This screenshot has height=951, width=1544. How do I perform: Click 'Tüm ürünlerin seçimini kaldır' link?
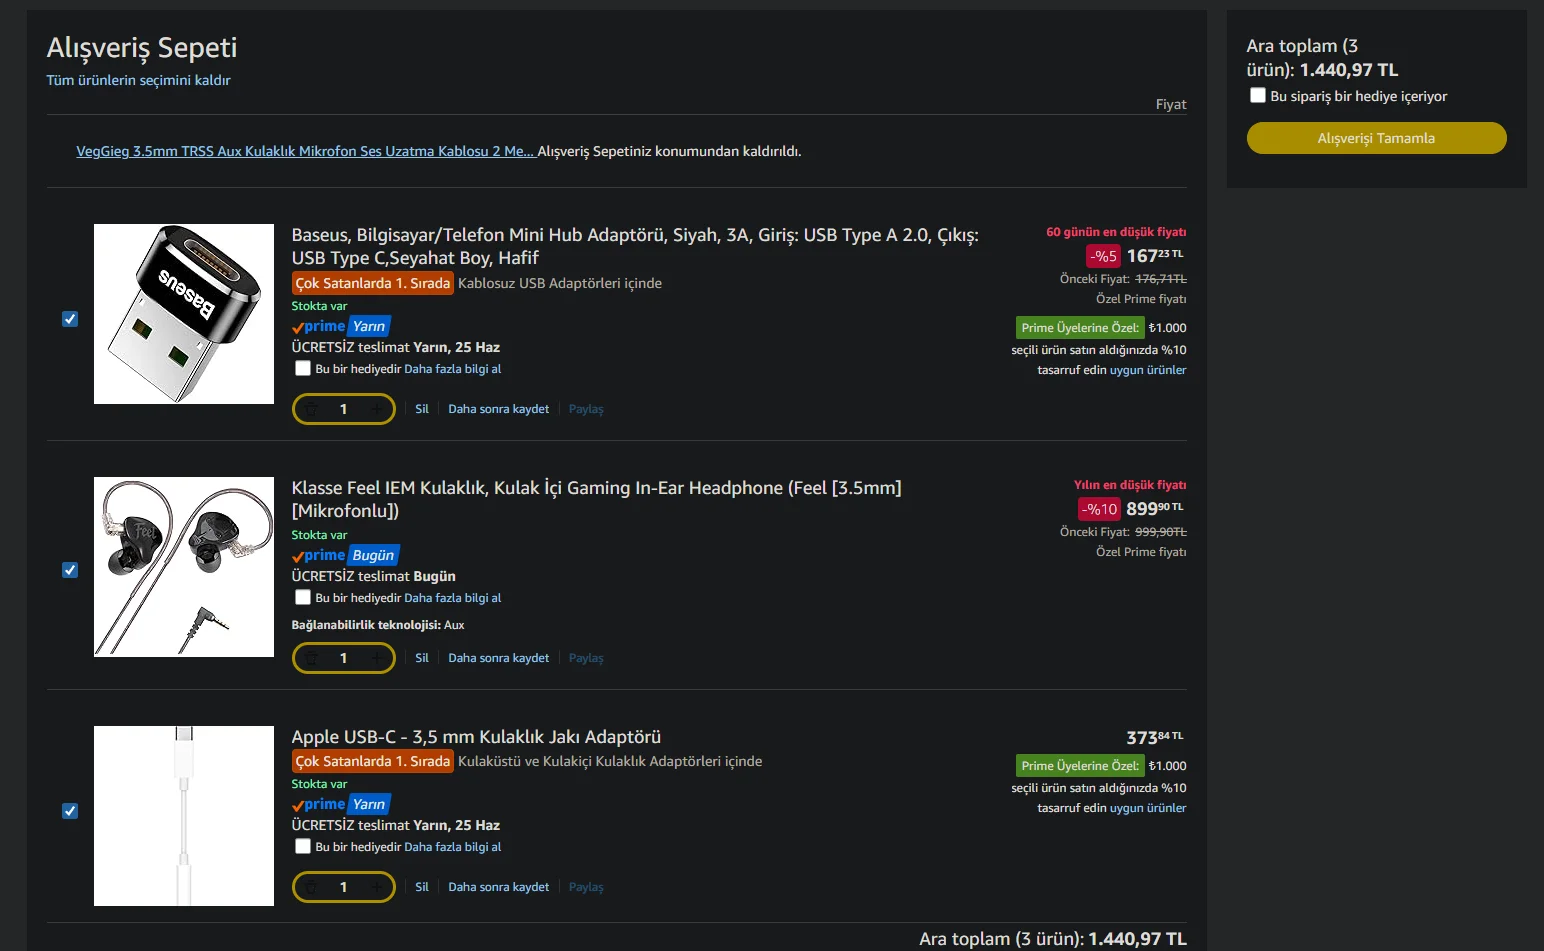coord(138,80)
